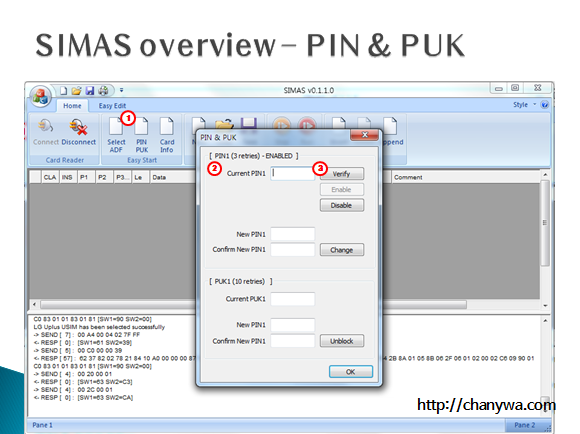Click the command grid vertical scrollbar
This screenshot has height=434, width=580.
(x=545, y=223)
